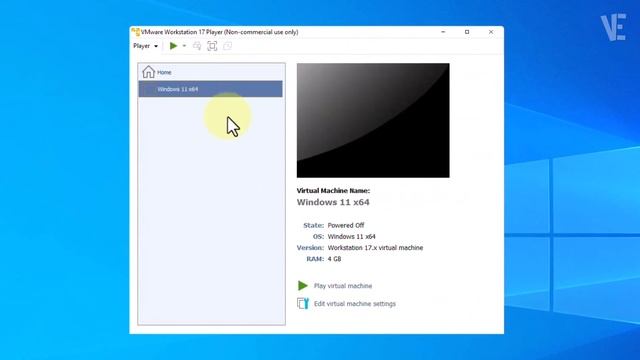Screen dimensions: 640x360
Task: Click the settings wrench icon
Action: pos(303,303)
